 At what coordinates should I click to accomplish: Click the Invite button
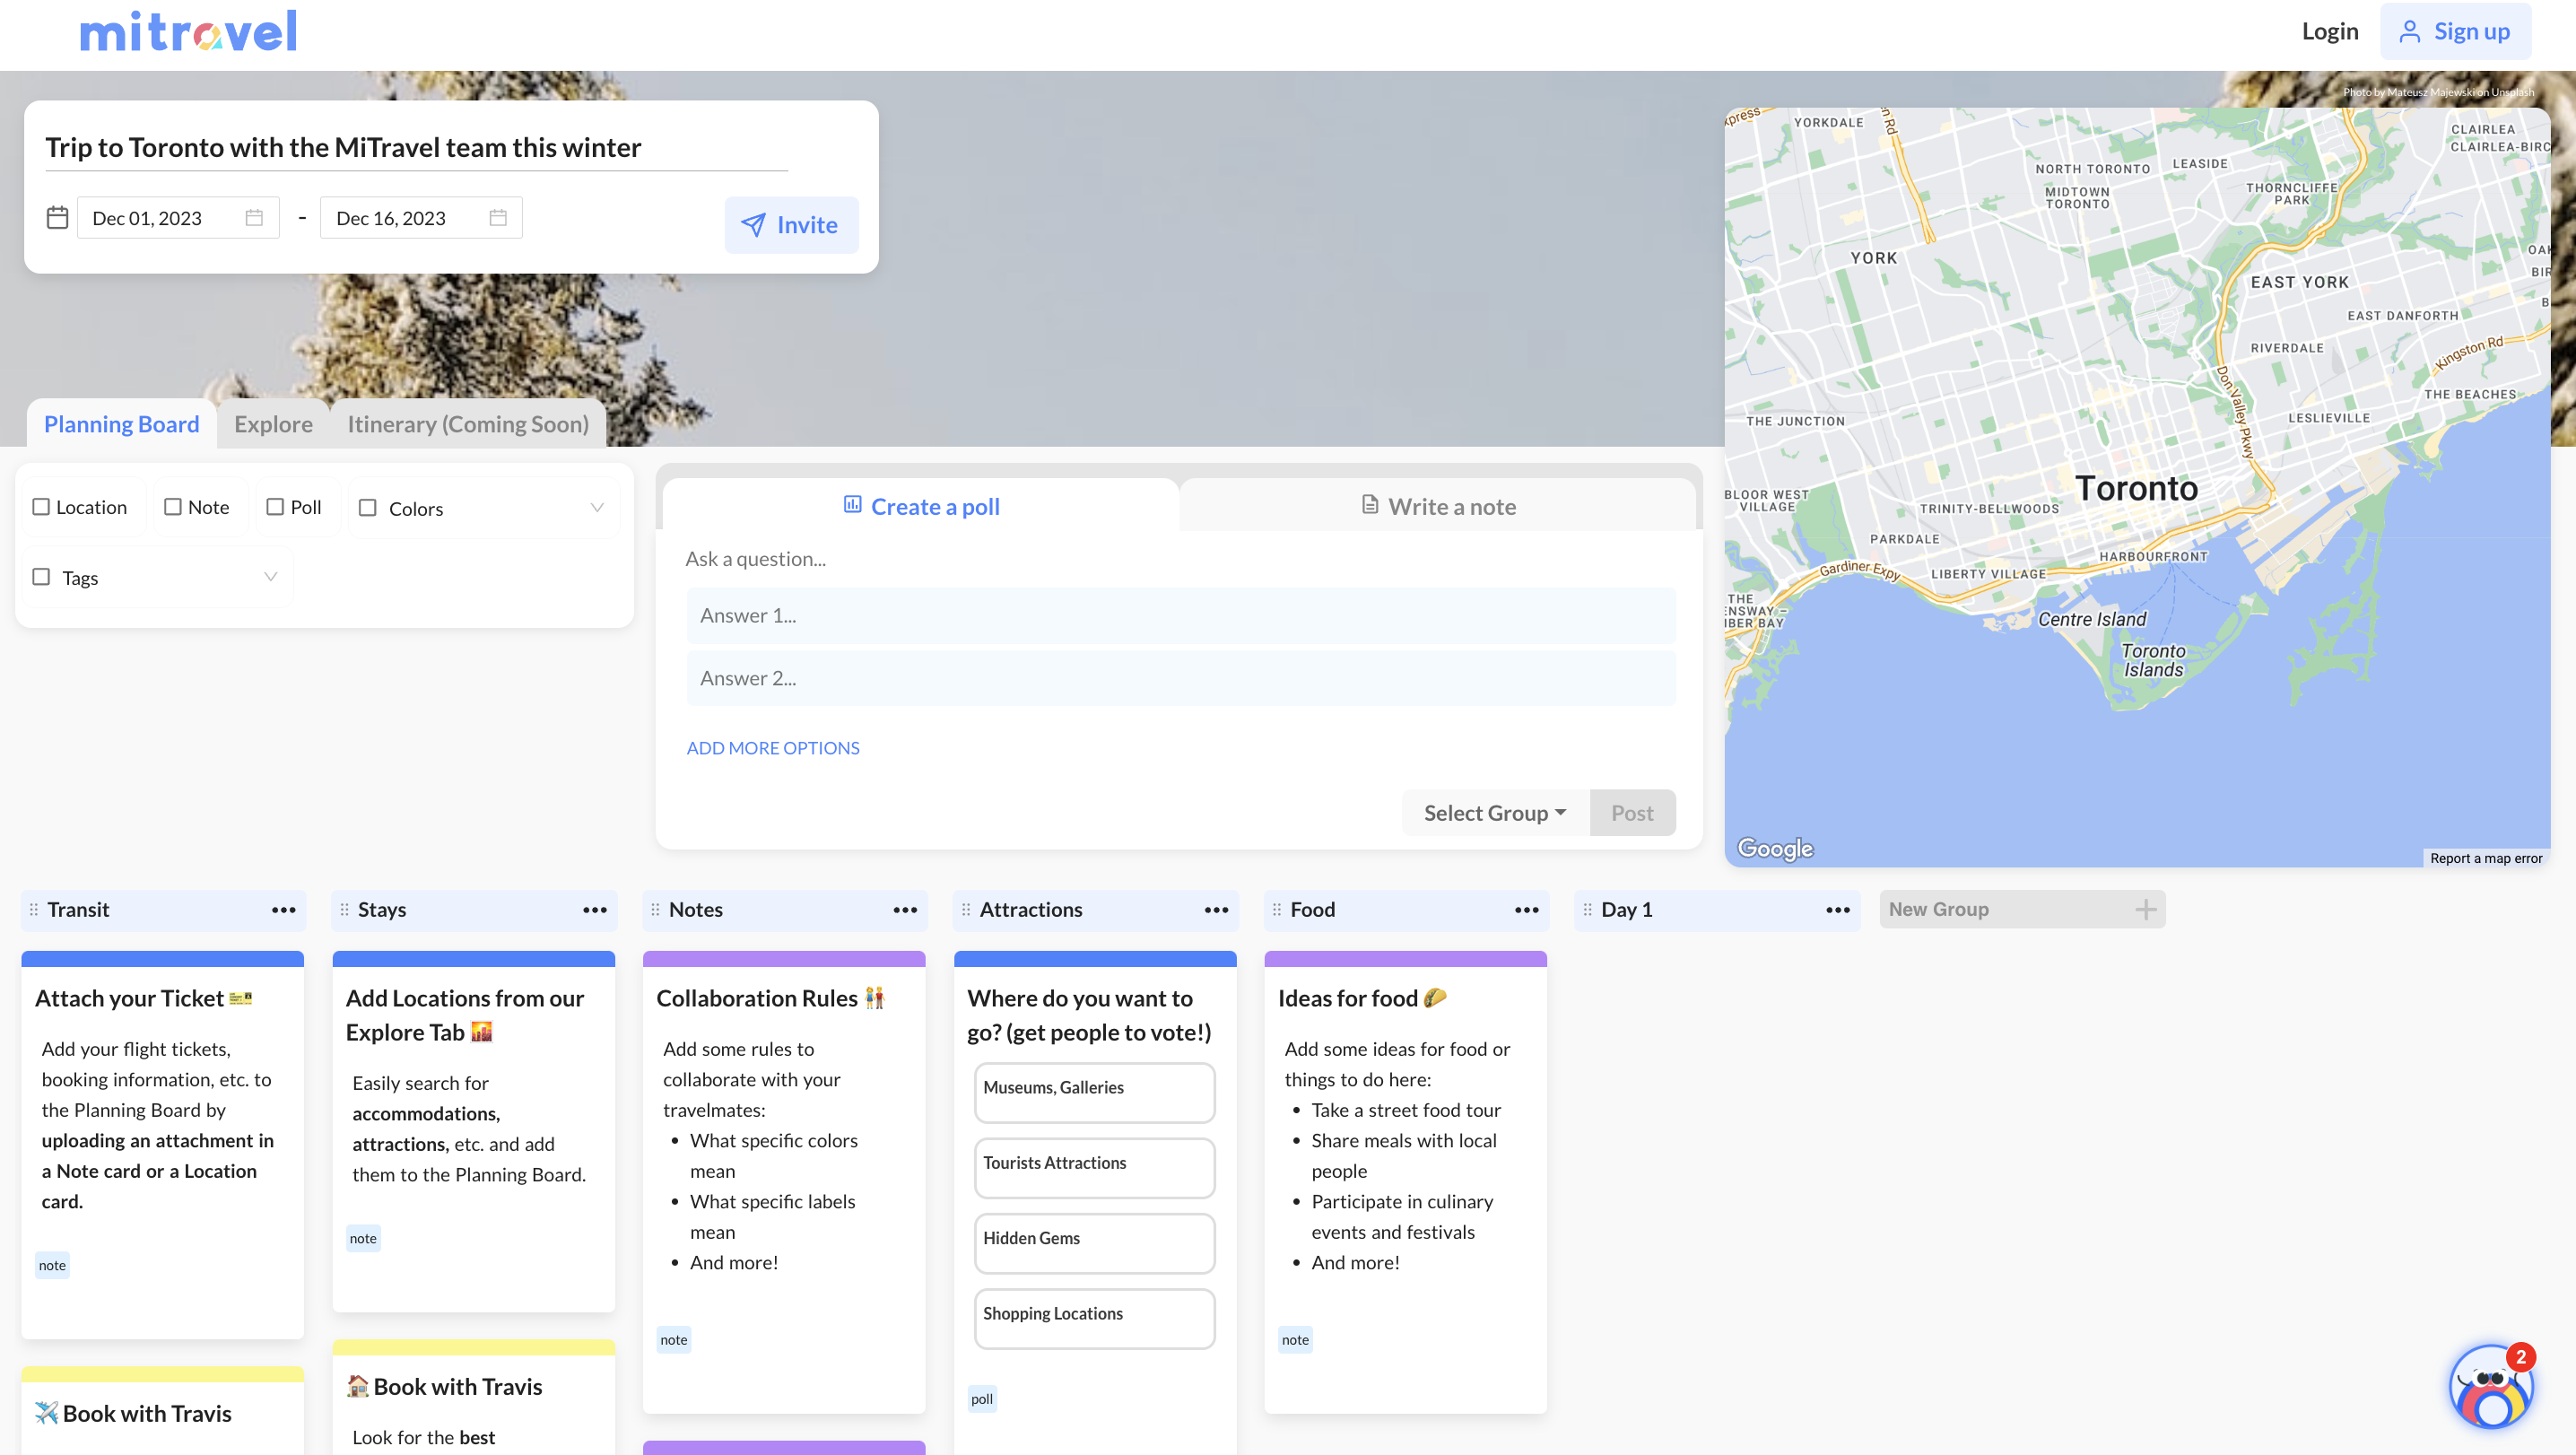click(790, 225)
